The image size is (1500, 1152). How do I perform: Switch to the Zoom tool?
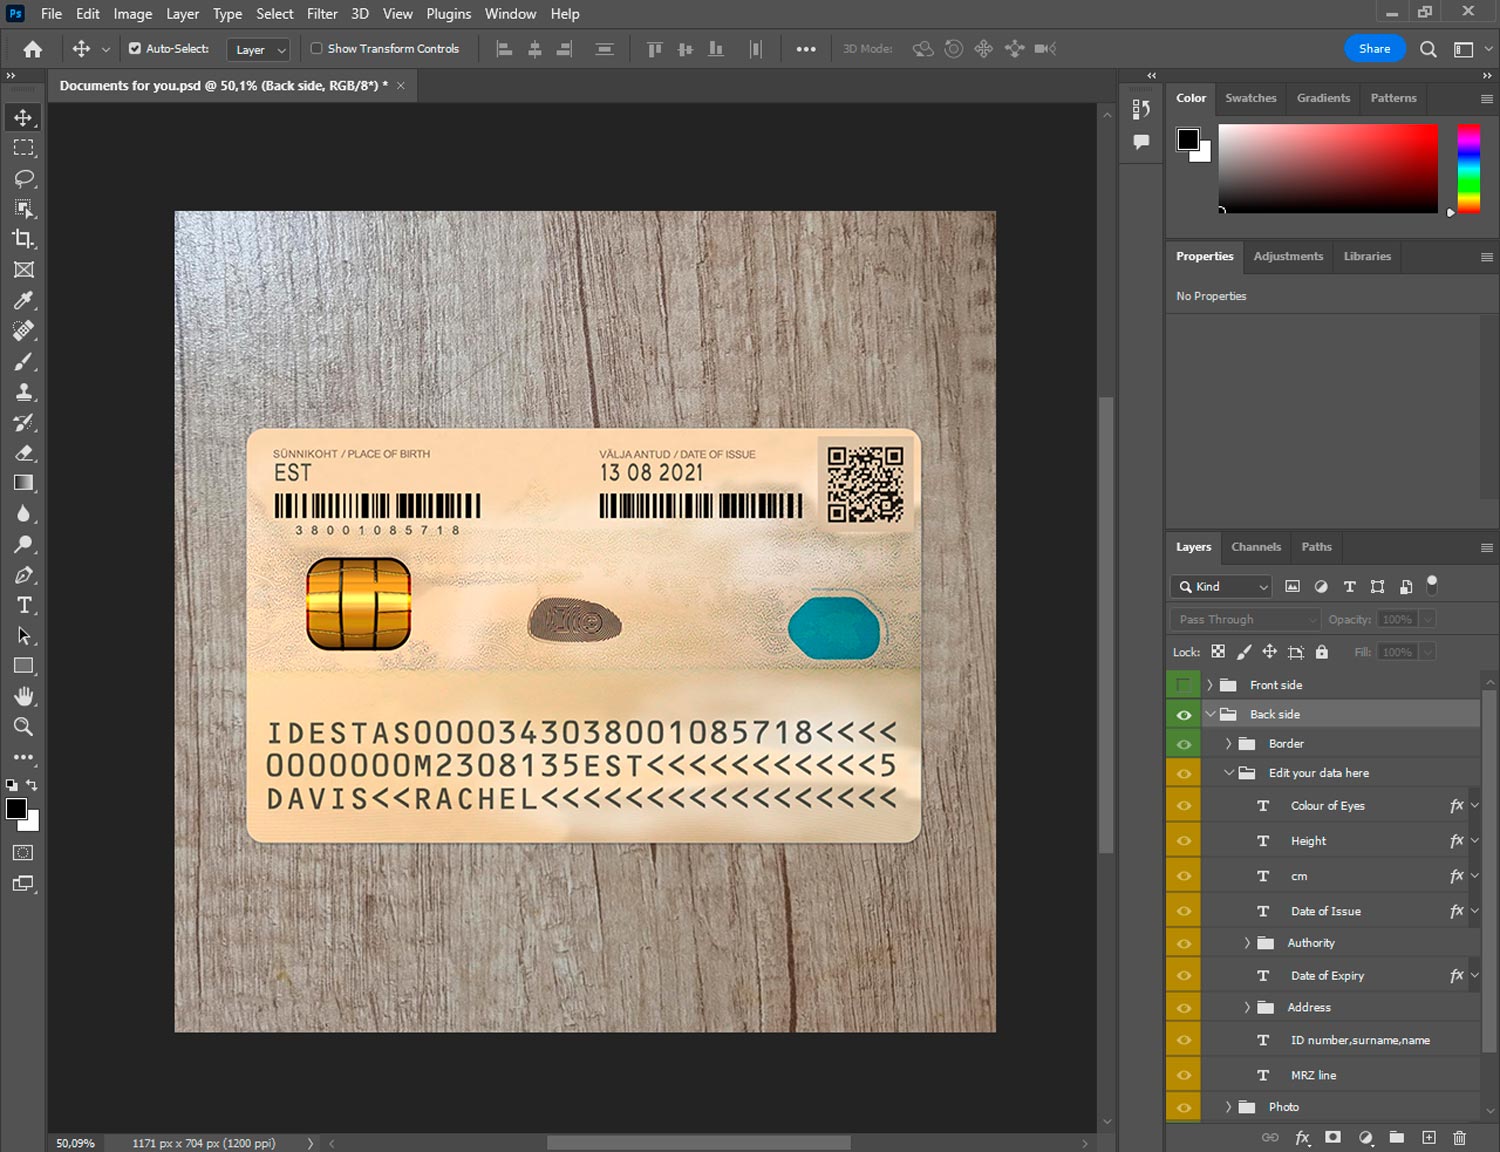(x=24, y=727)
